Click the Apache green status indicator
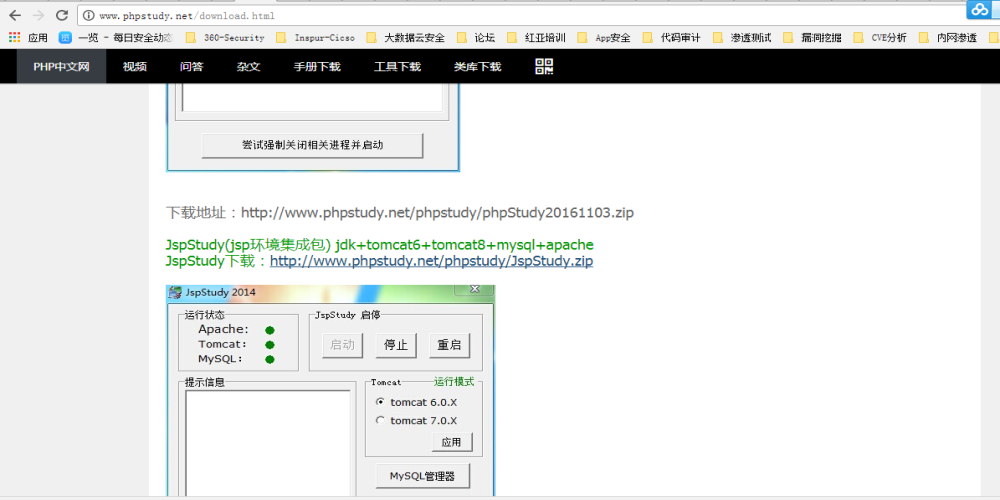Screen dimensions: 1000x500 [x=270, y=330]
